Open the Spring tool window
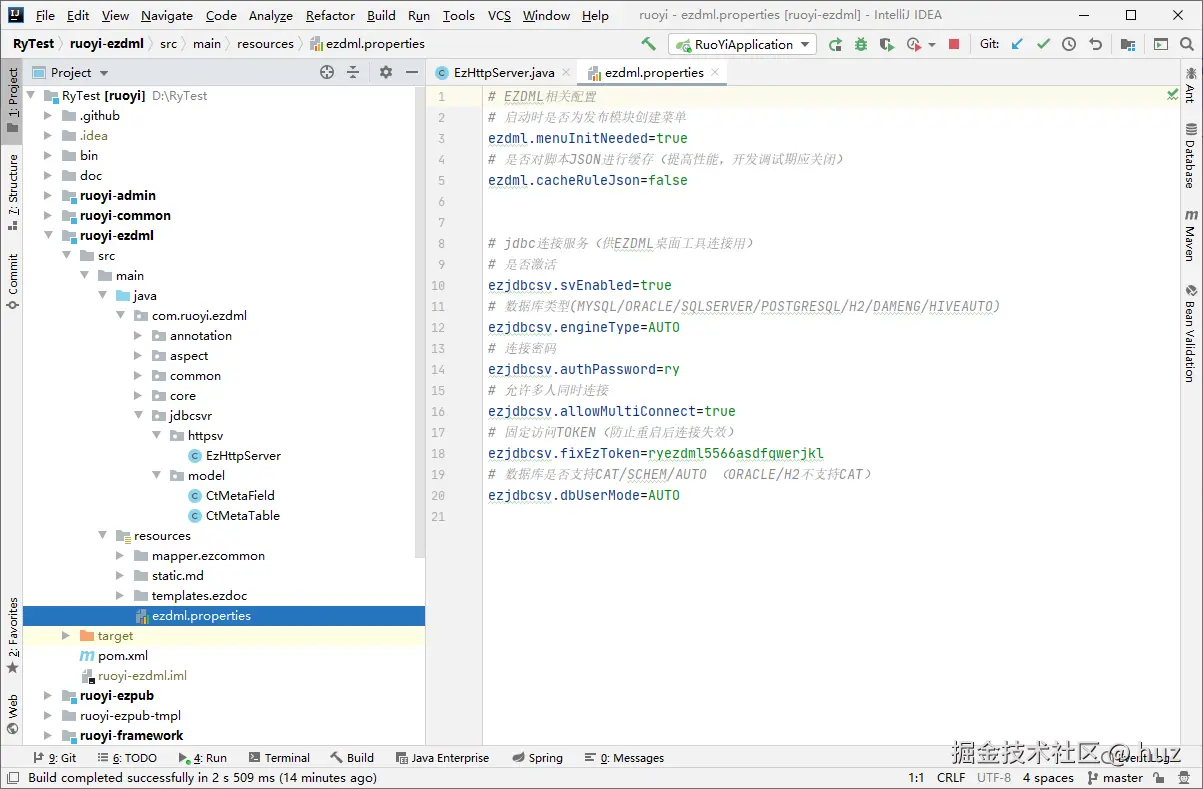 pyautogui.click(x=538, y=757)
